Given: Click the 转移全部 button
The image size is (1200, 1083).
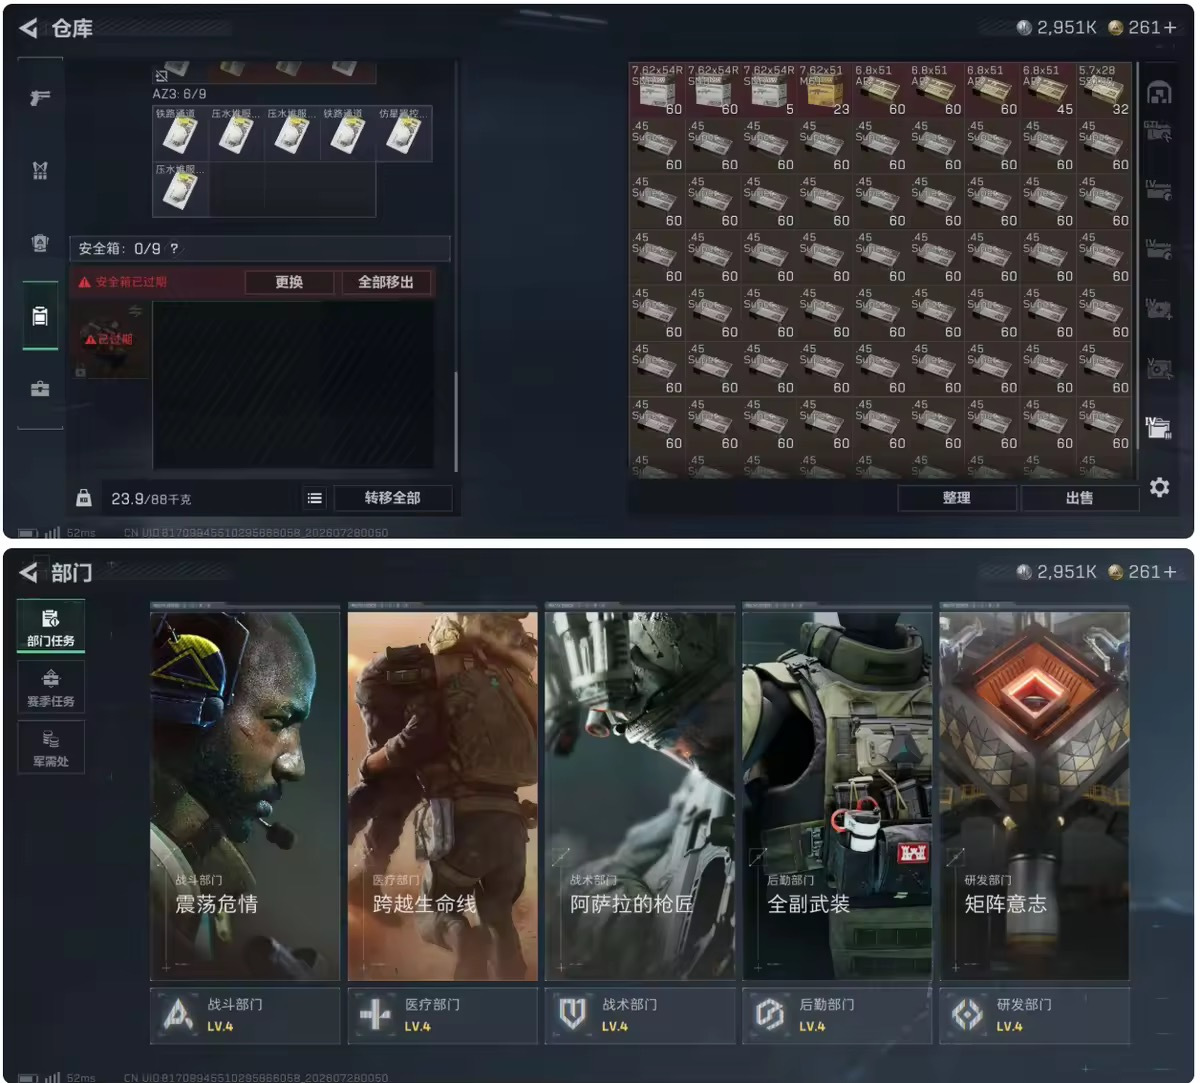Looking at the screenshot, I should (392, 498).
